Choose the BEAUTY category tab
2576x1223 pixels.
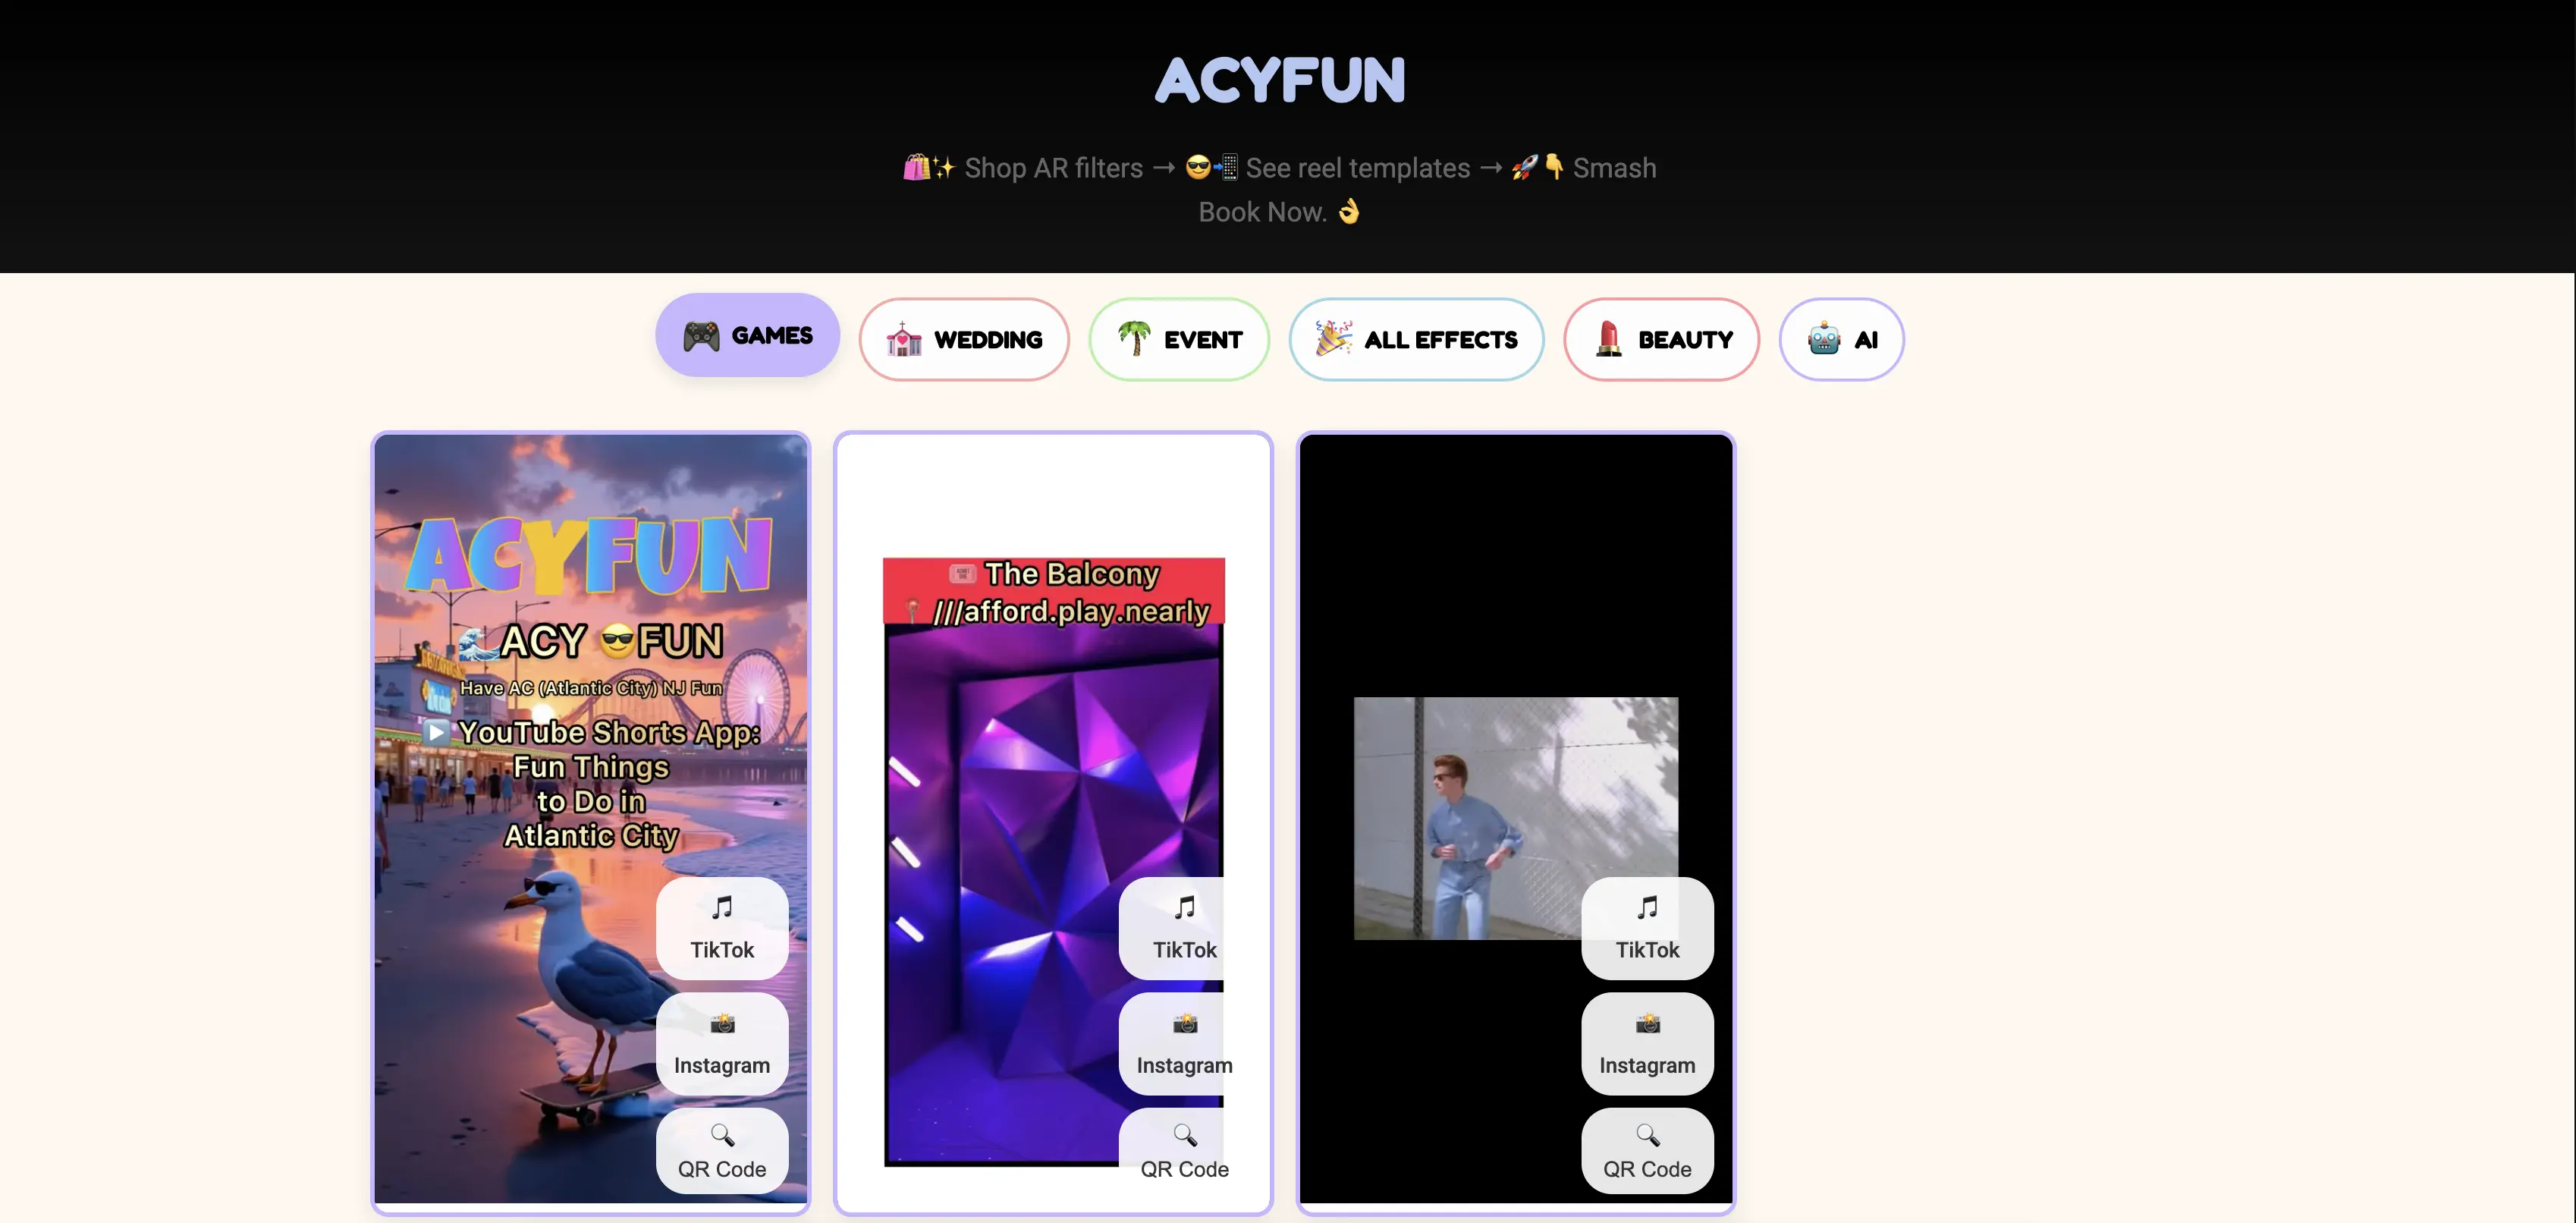point(1661,340)
